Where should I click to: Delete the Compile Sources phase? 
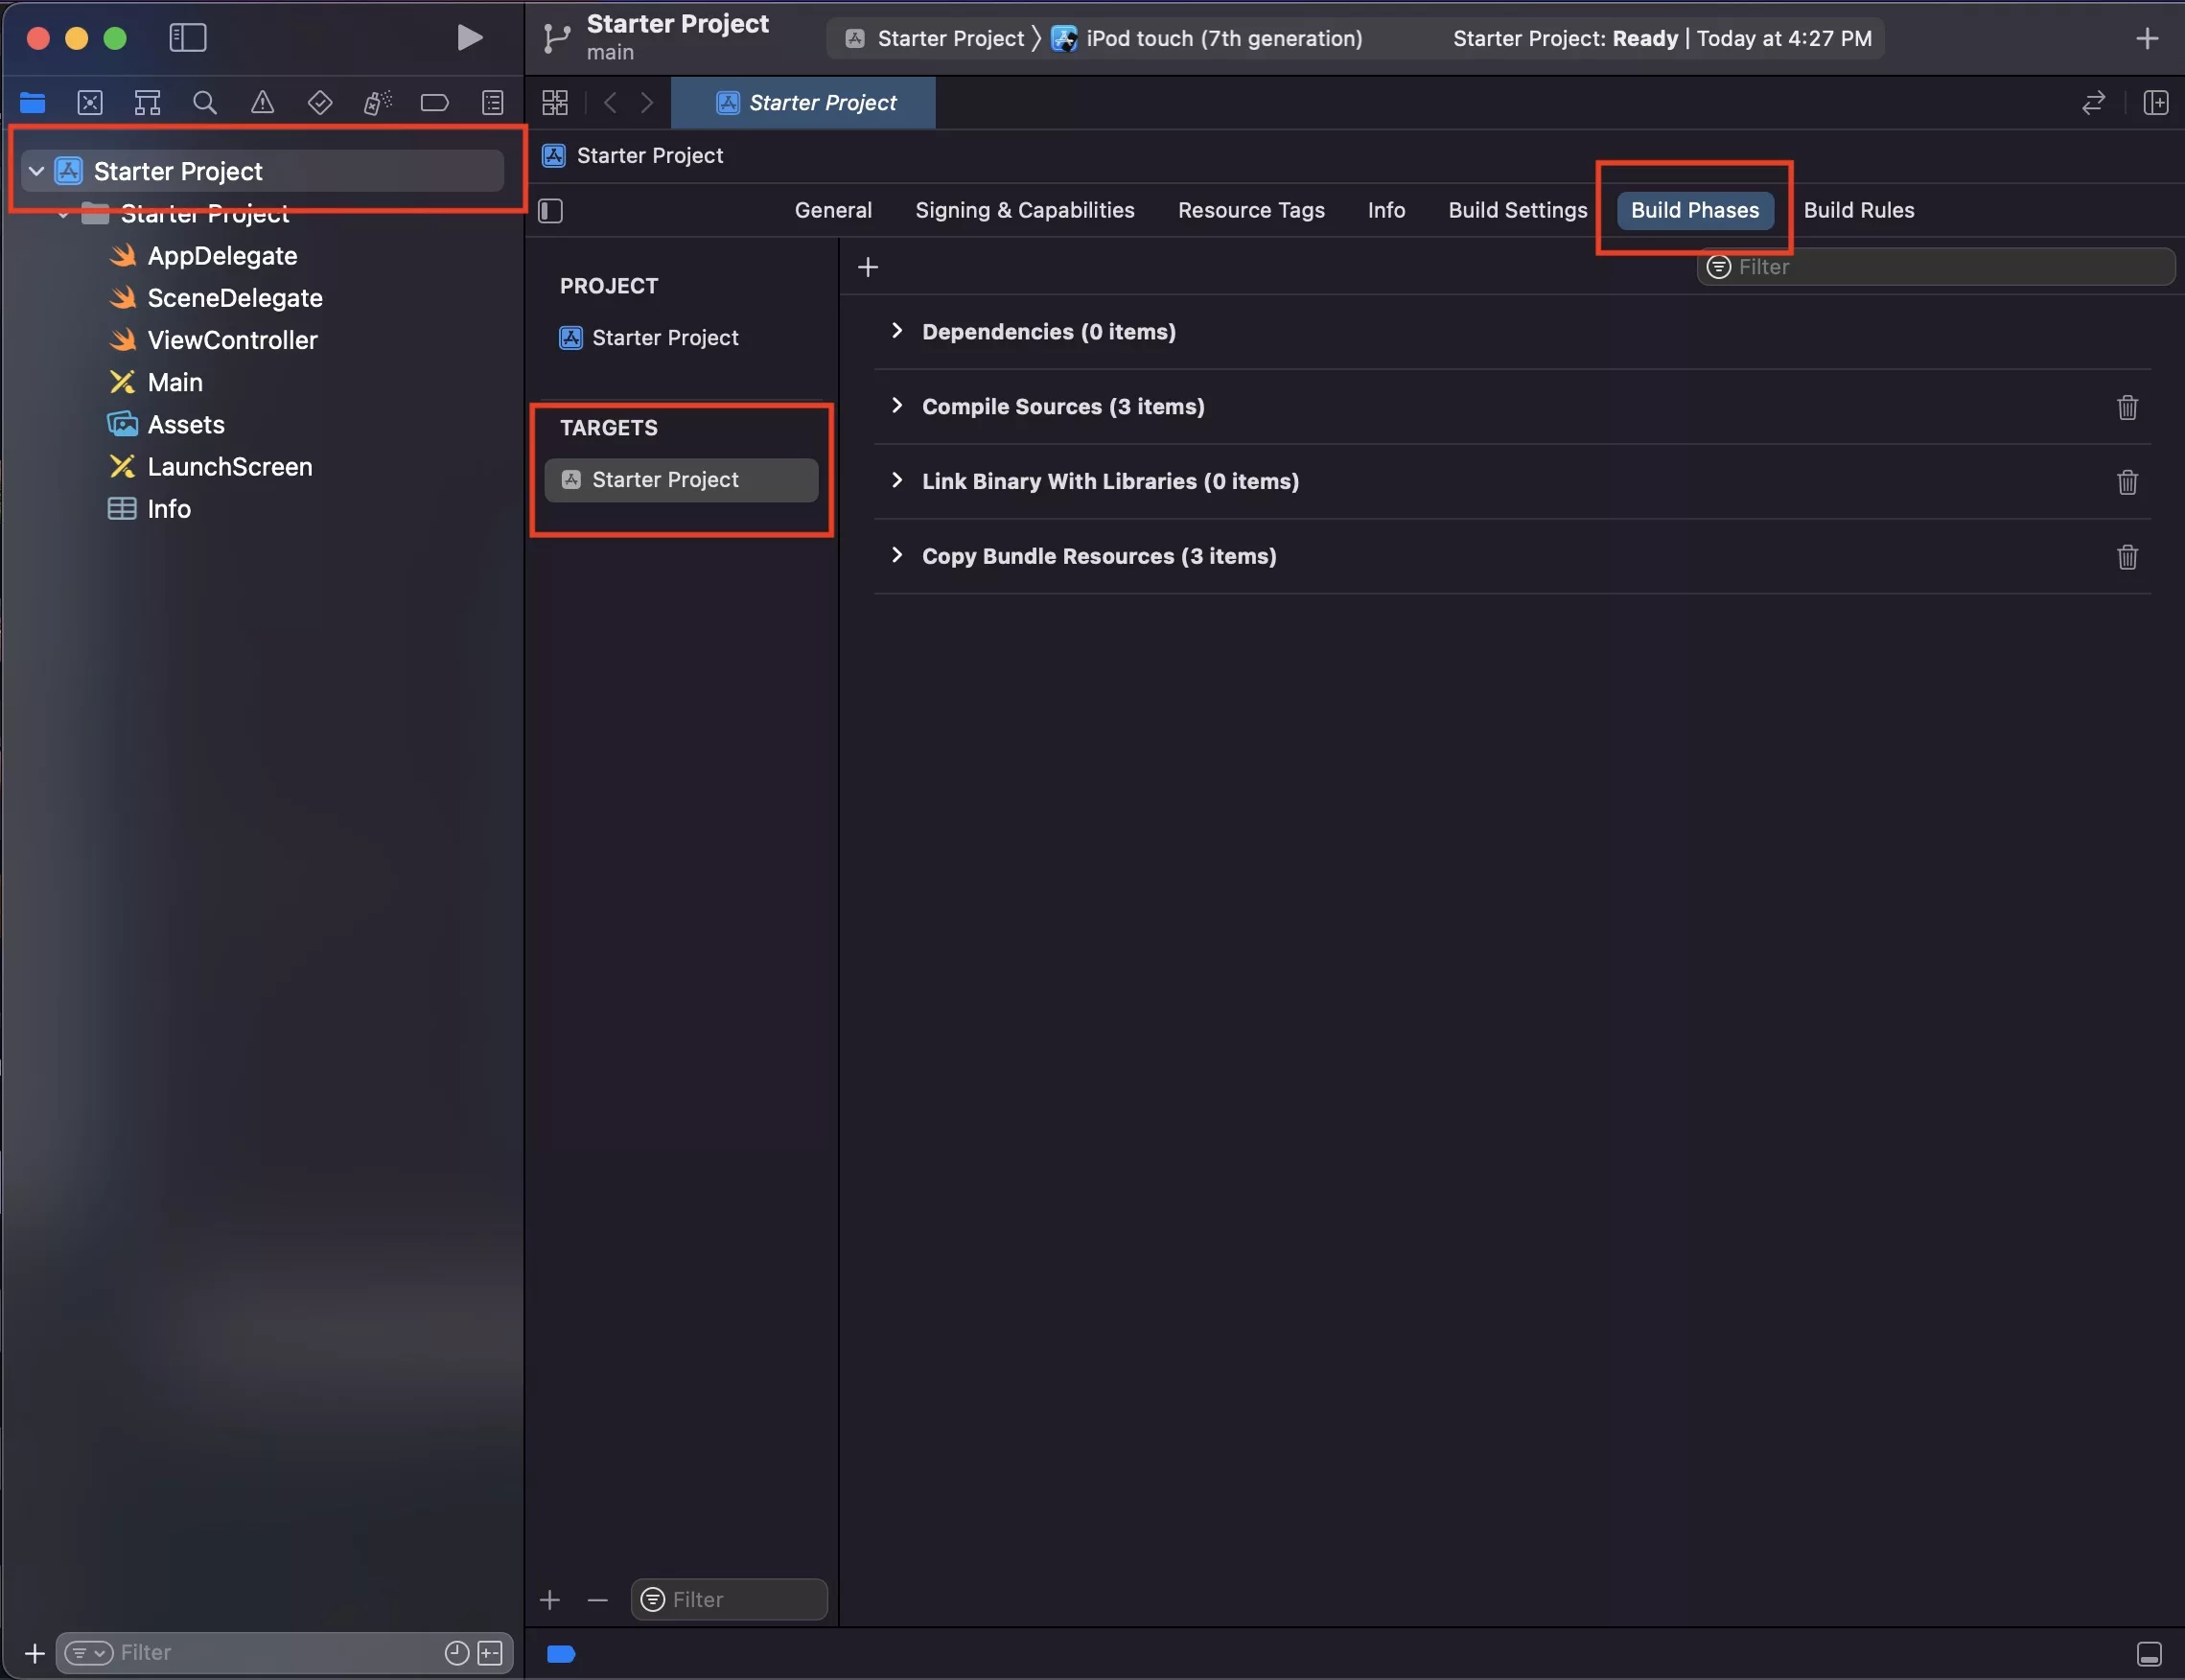click(2127, 407)
